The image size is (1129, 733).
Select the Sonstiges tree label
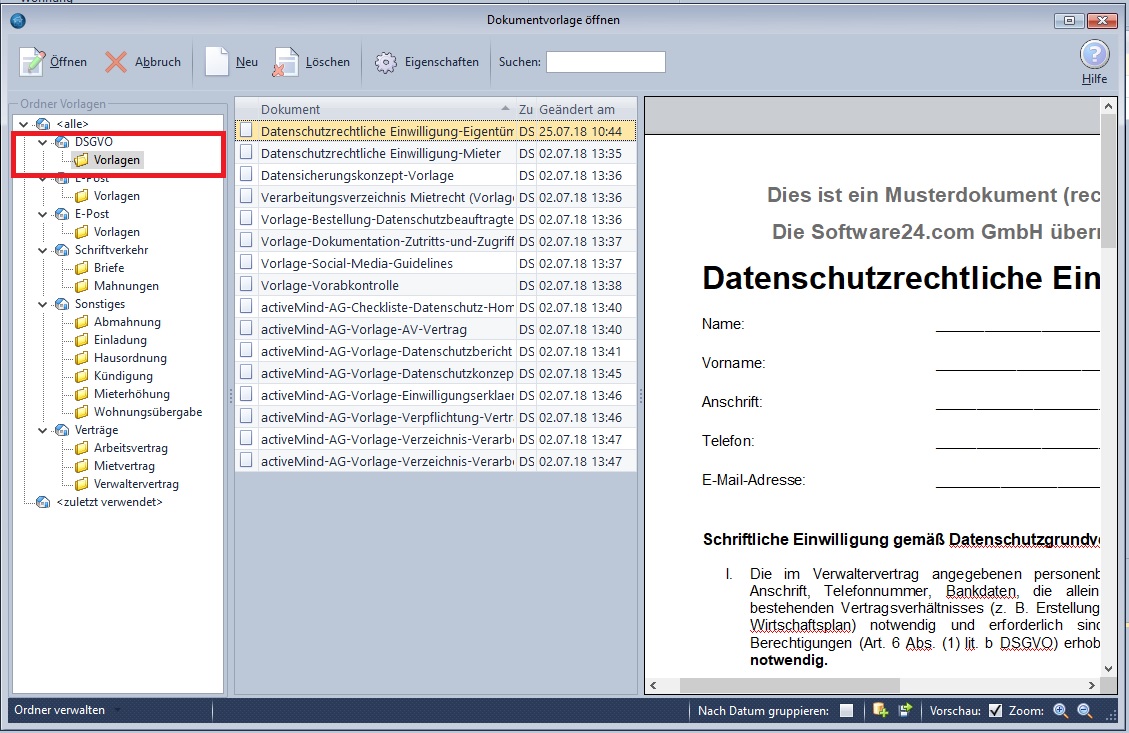[100, 304]
